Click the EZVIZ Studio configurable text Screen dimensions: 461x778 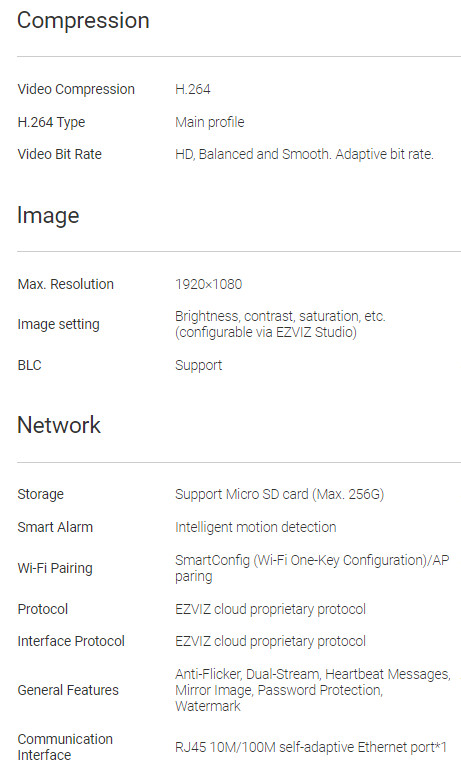click(x=266, y=332)
